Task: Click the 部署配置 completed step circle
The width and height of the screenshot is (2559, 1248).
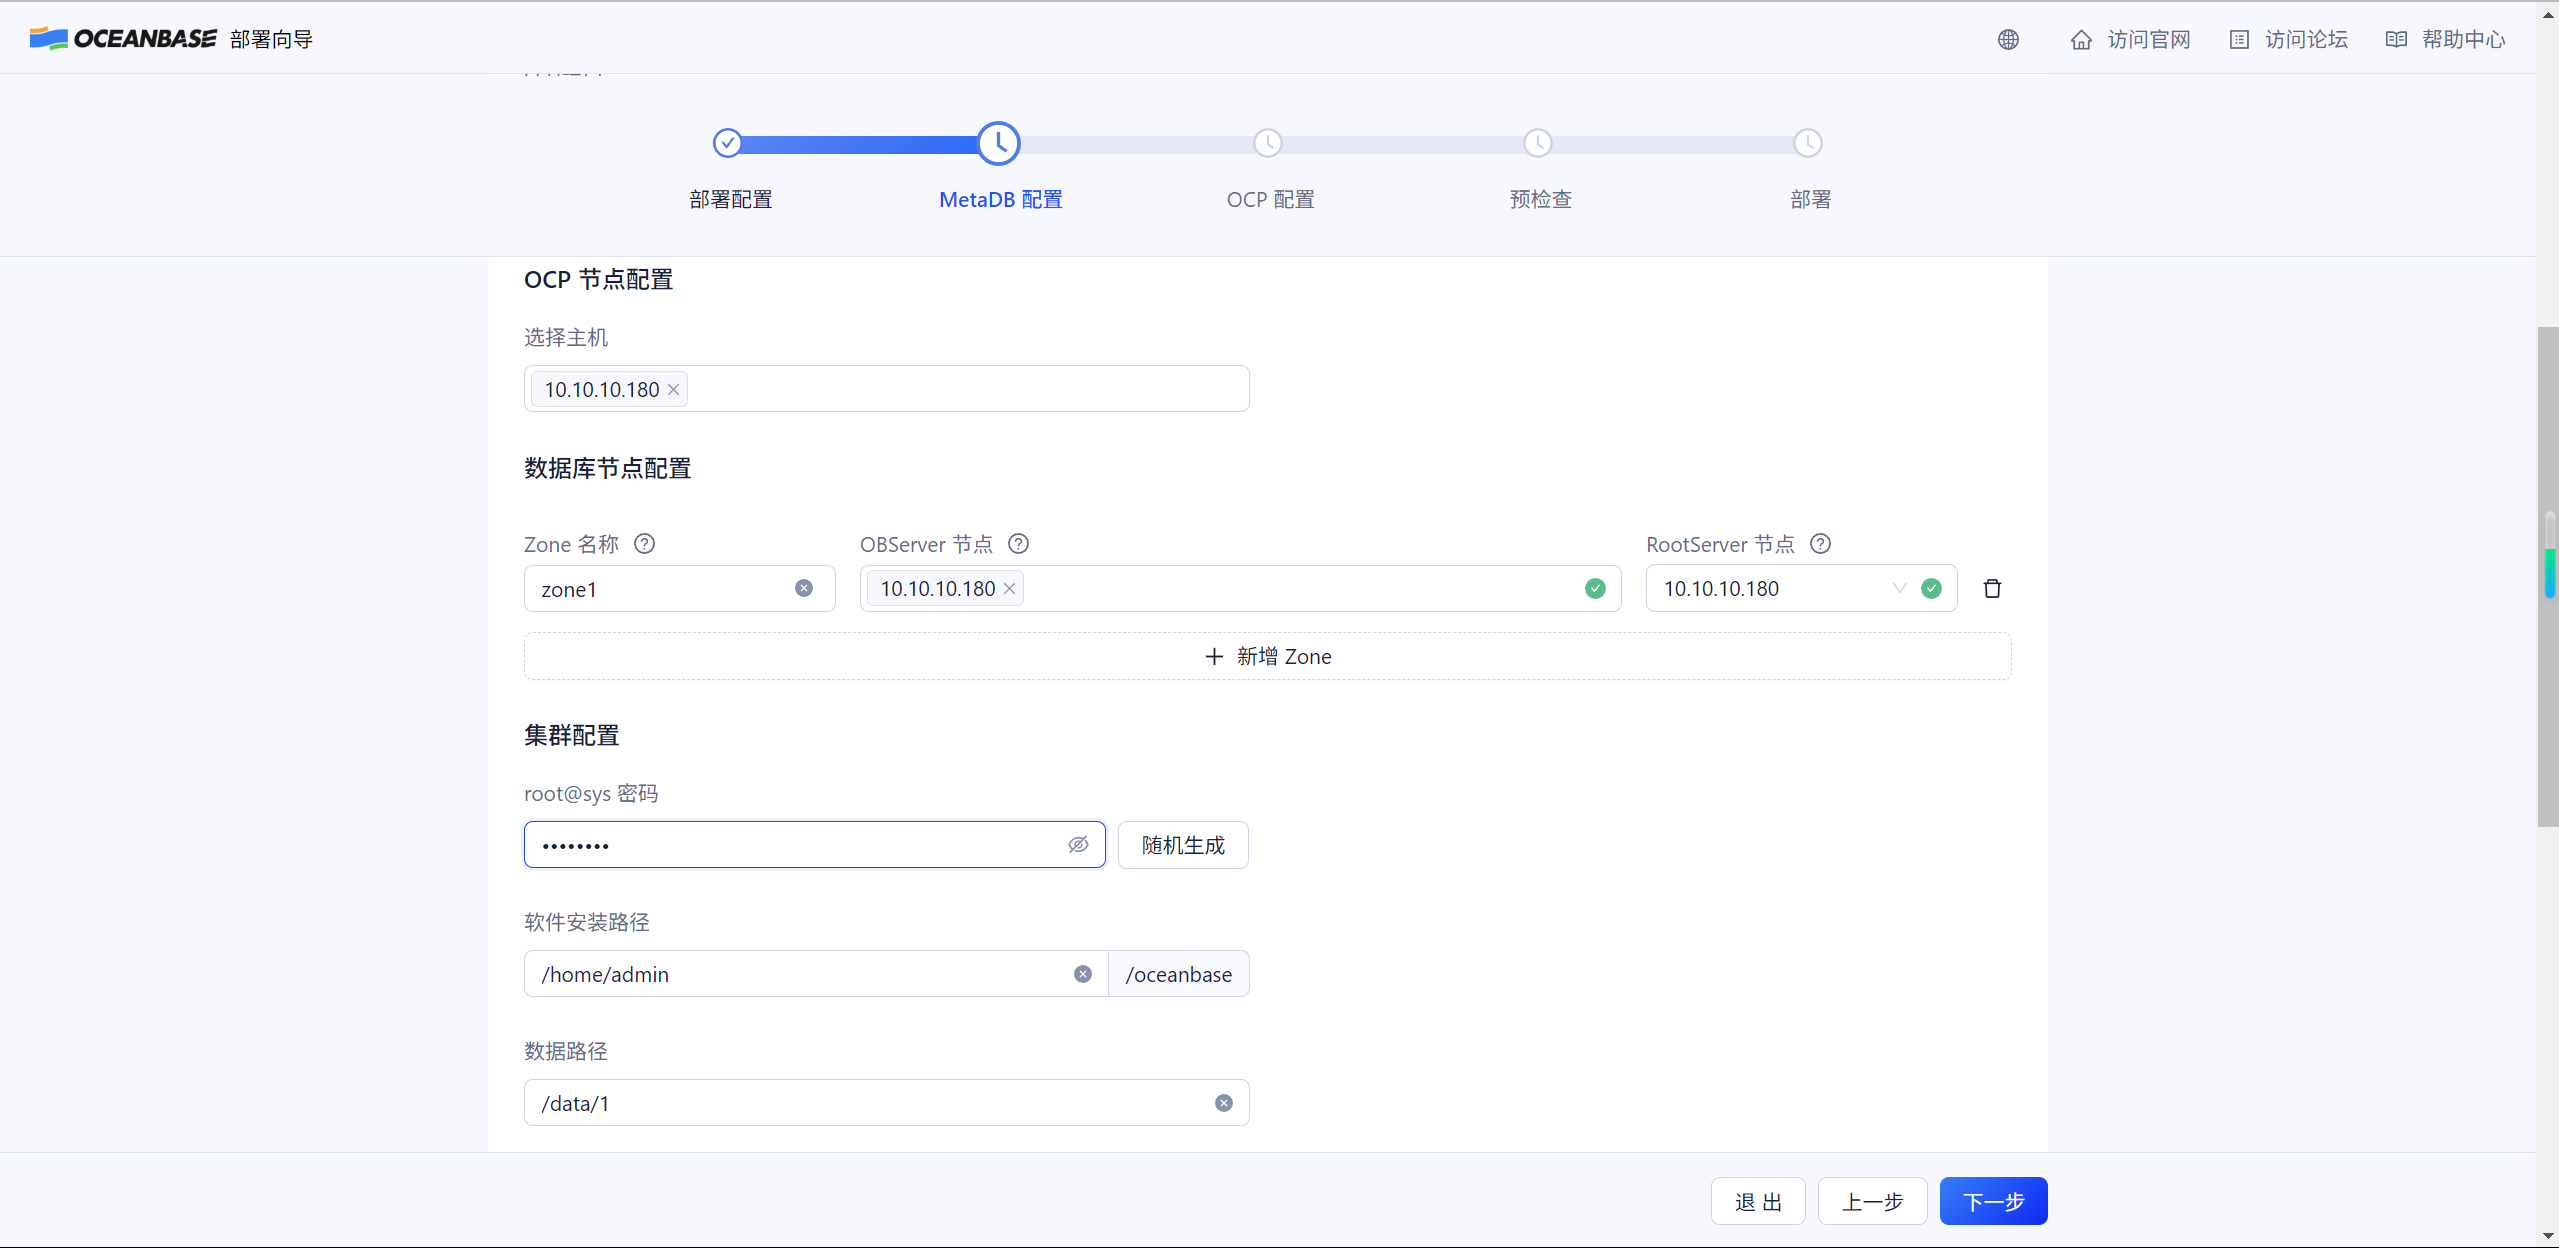Action: [728, 143]
